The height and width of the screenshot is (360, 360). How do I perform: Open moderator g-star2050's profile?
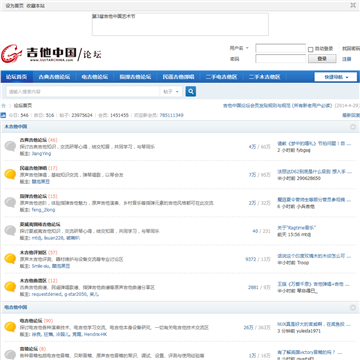pyautogui.click(x=76, y=294)
